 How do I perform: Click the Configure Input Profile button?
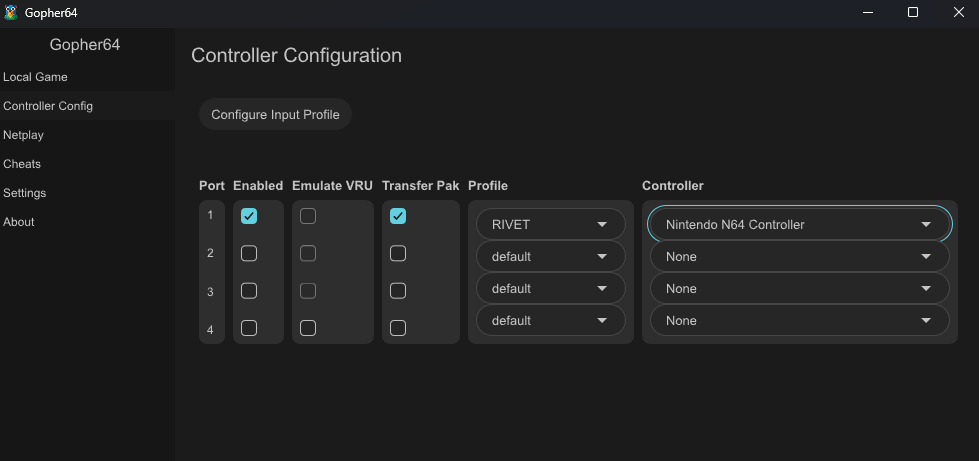[x=275, y=115]
